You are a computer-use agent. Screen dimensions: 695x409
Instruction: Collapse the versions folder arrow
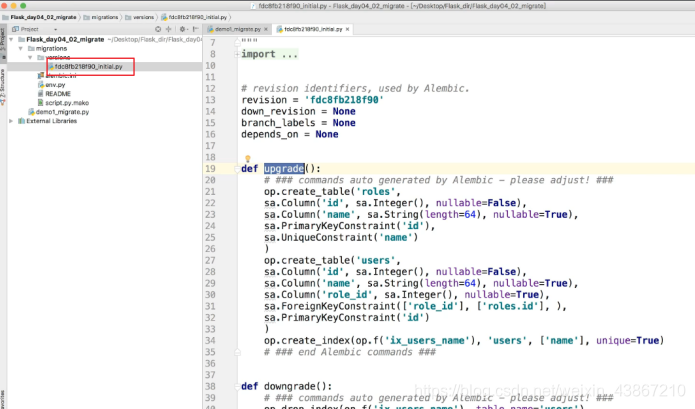(30, 58)
